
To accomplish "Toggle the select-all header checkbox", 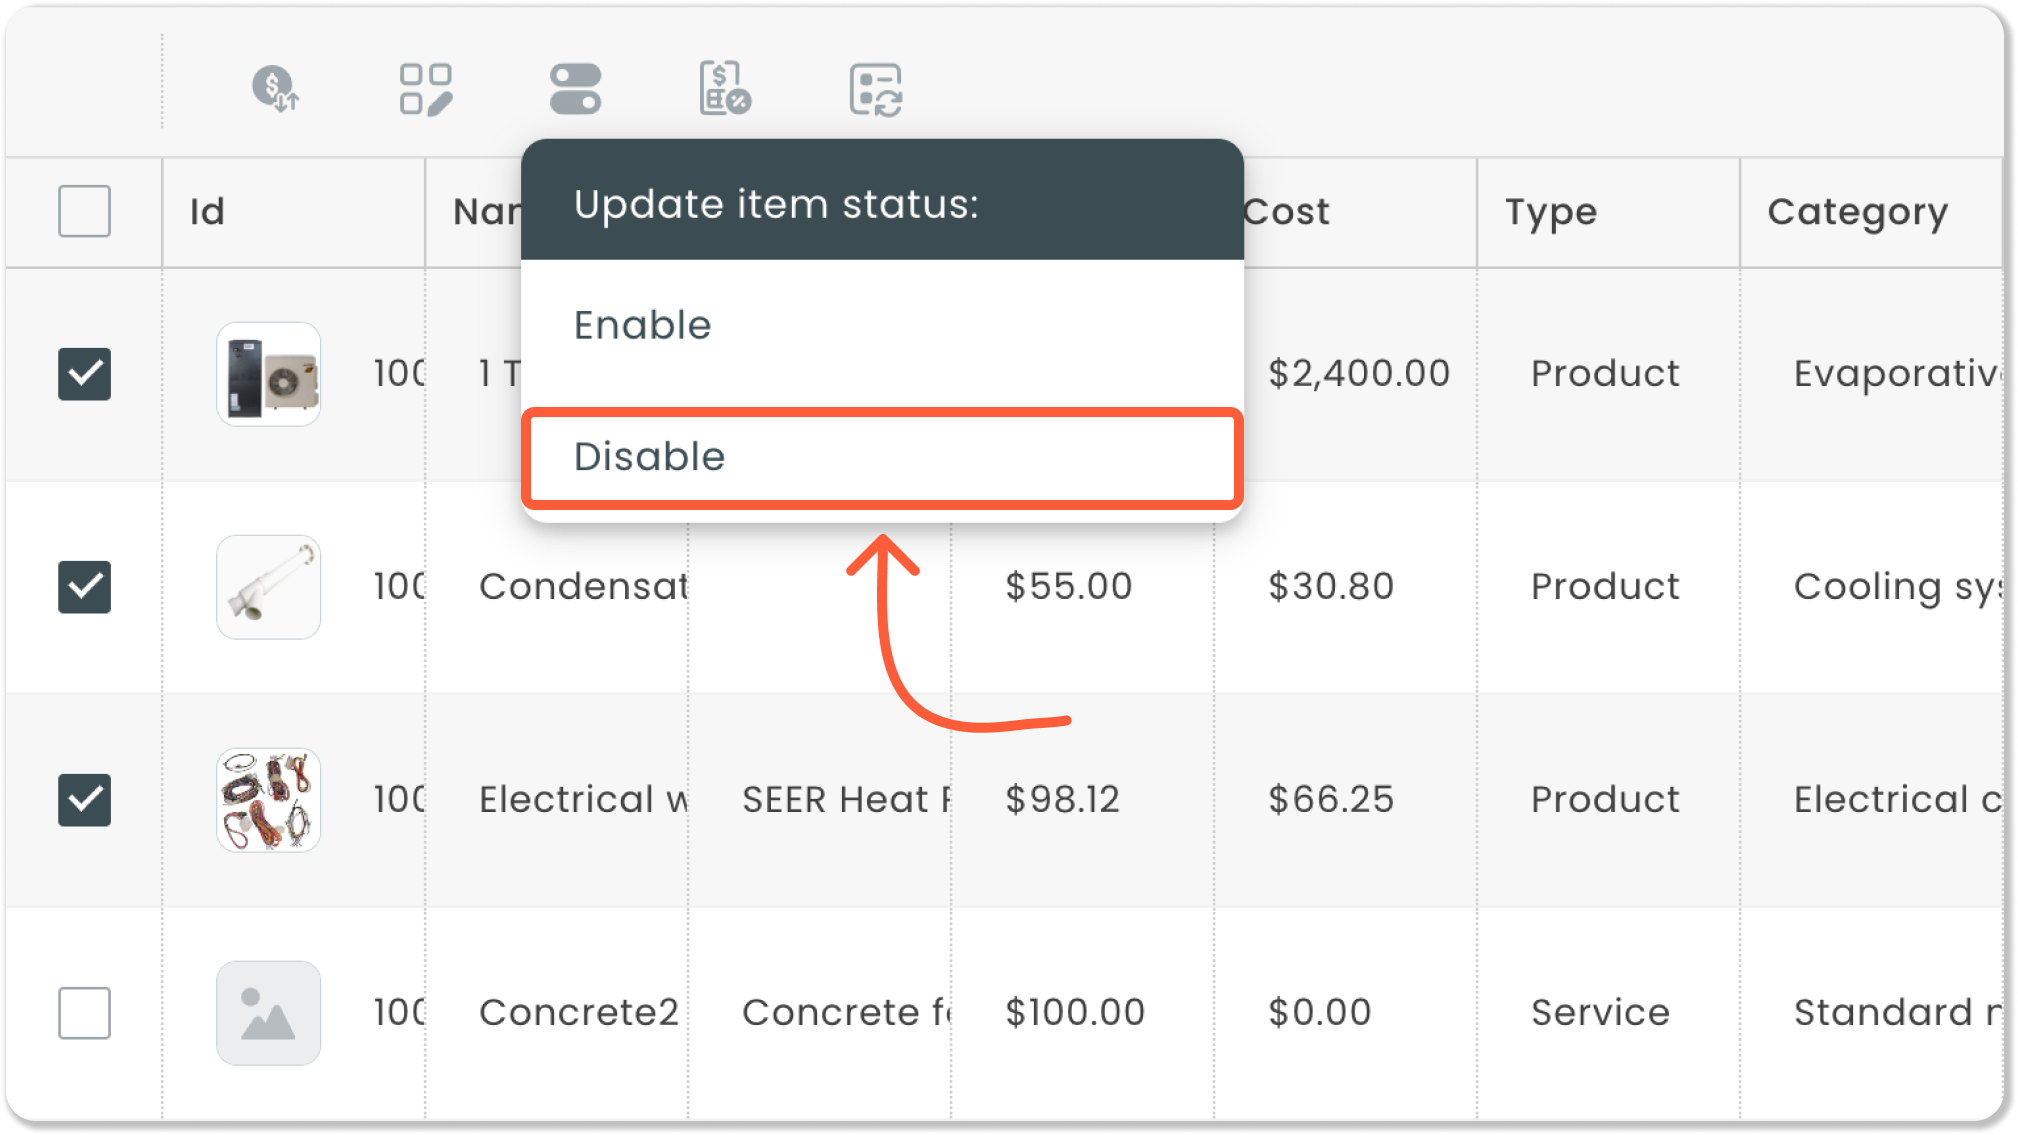I will (x=85, y=211).
